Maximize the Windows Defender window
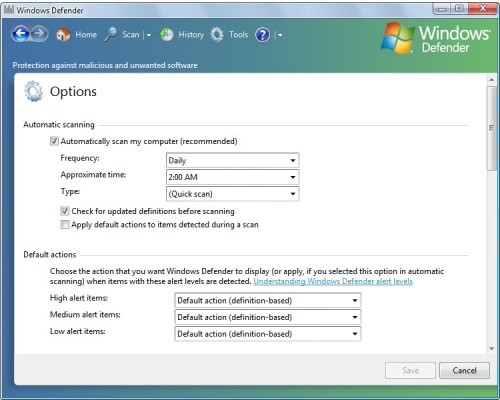Screen dimensions: 500x400 pyautogui.click(x=459, y=9)
